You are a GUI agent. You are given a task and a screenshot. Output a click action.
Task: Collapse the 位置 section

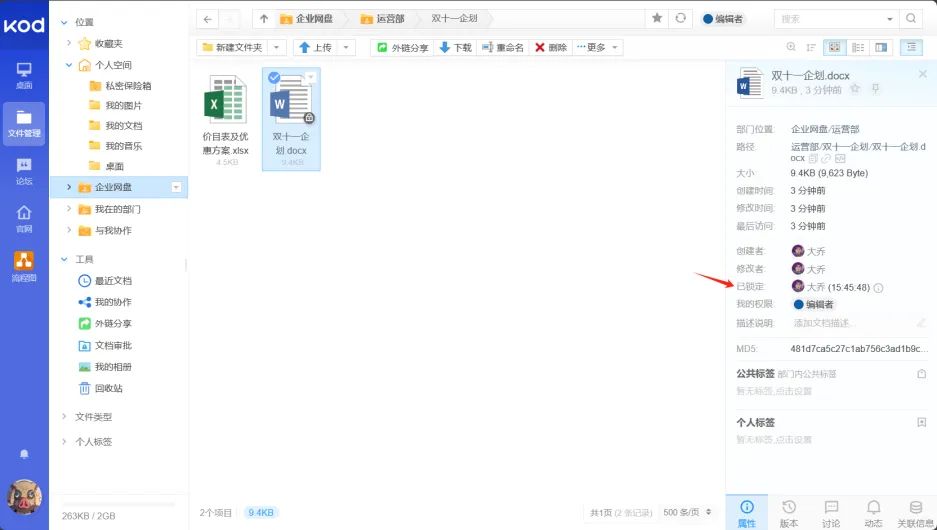[64, 22]
